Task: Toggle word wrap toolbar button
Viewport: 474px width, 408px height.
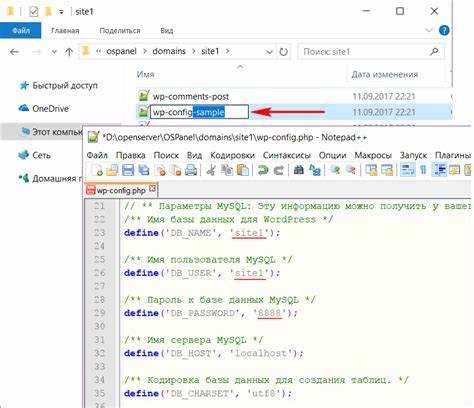Action: (407, 170)
